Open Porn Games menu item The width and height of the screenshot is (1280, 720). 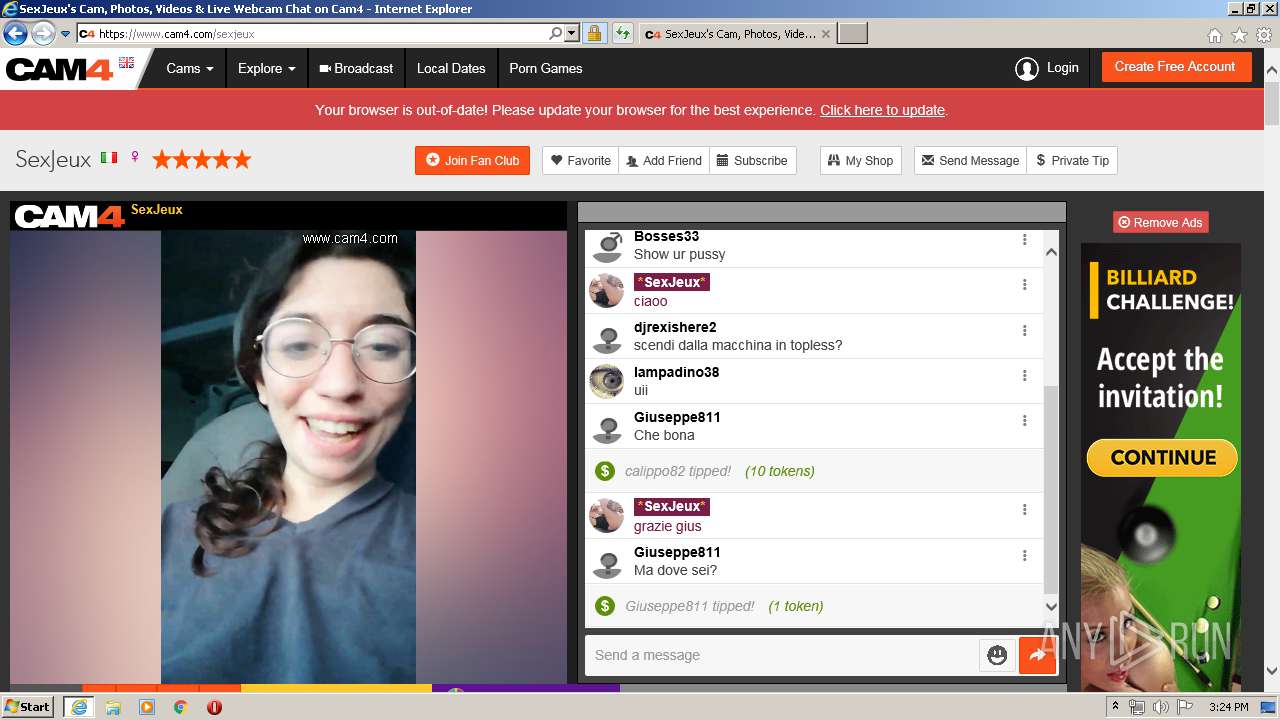546,68
